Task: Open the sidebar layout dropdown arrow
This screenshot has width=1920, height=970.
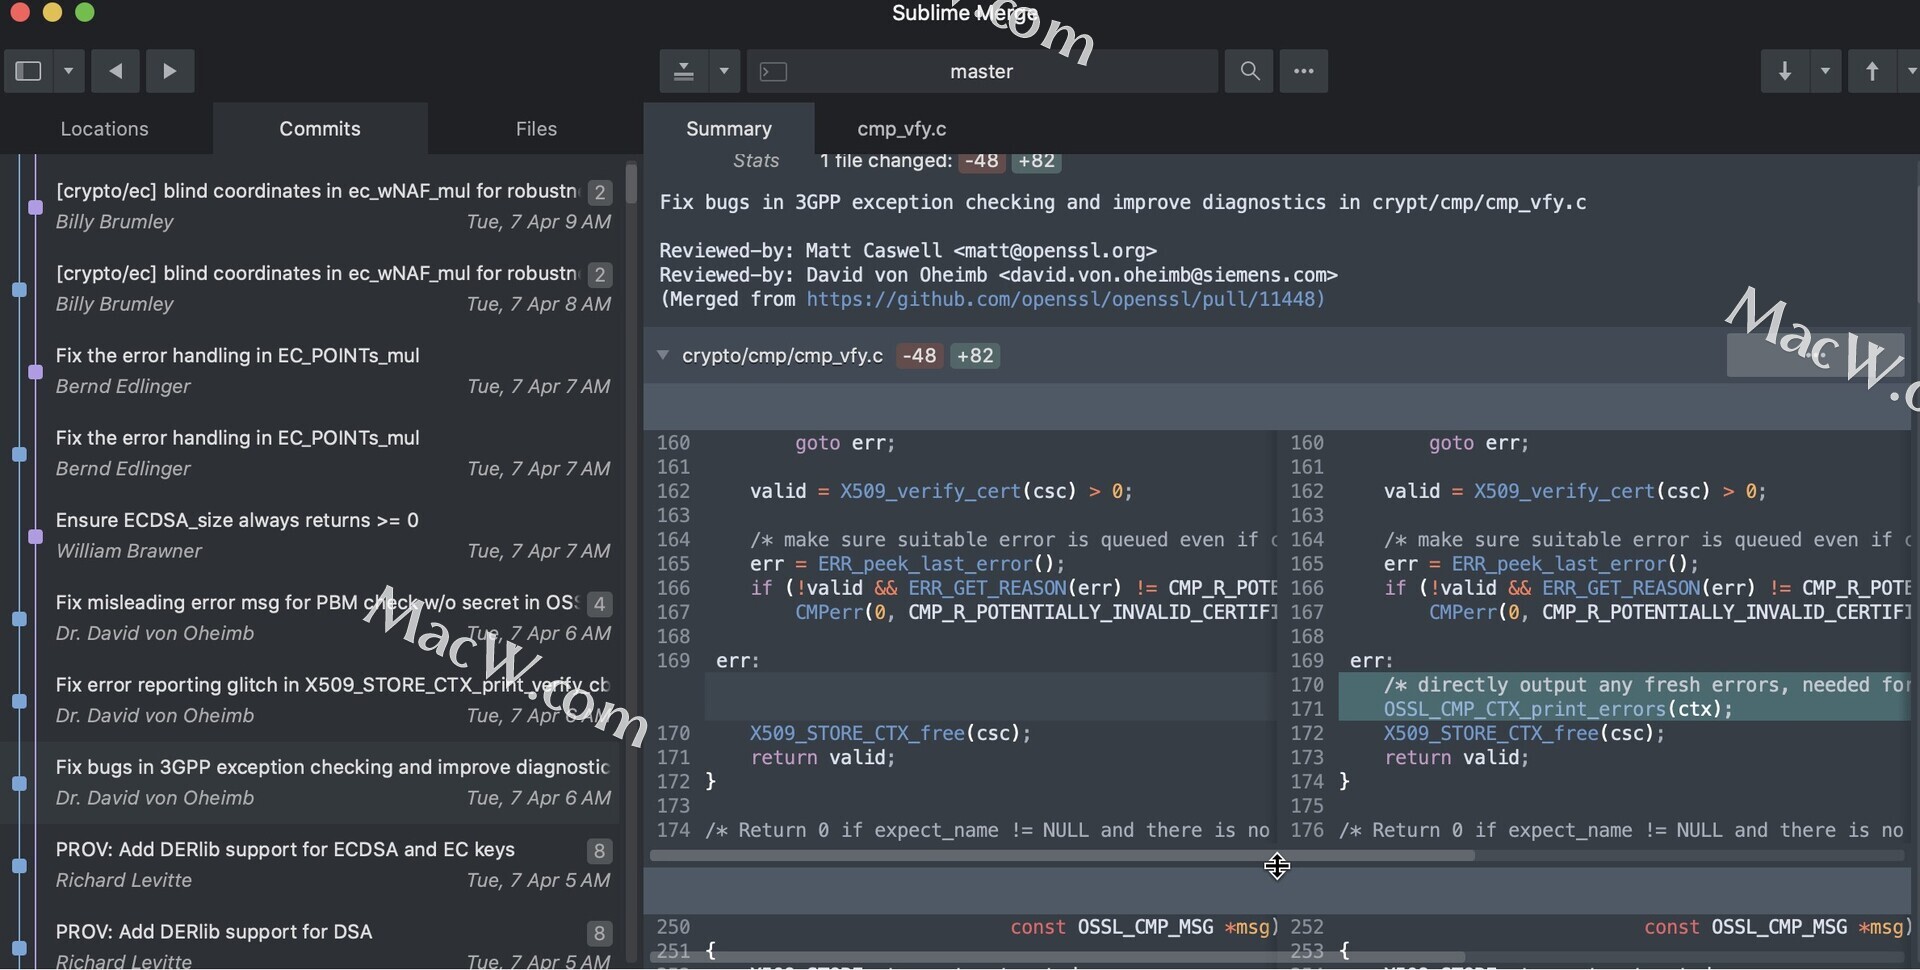Action: coord(68,71)
